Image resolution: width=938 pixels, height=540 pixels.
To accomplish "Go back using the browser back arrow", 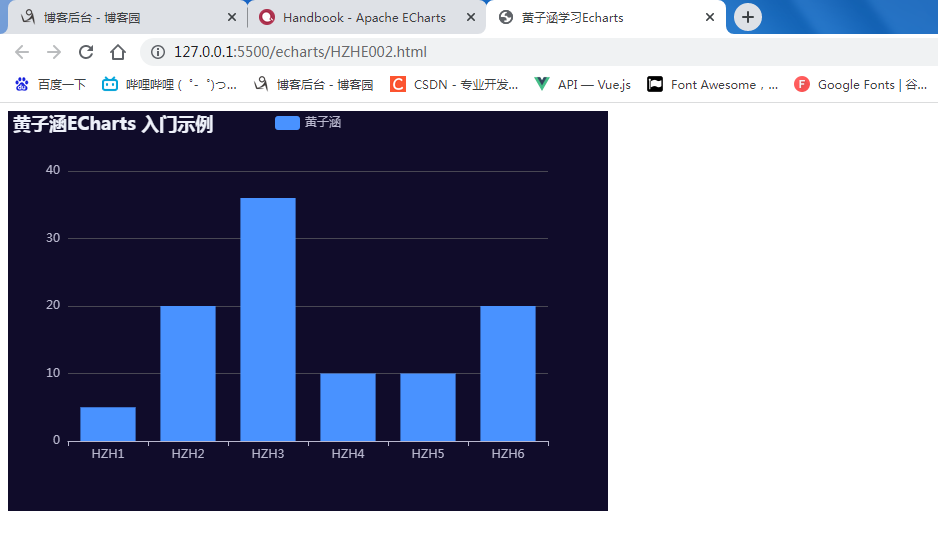I will (x=22, y=52).
